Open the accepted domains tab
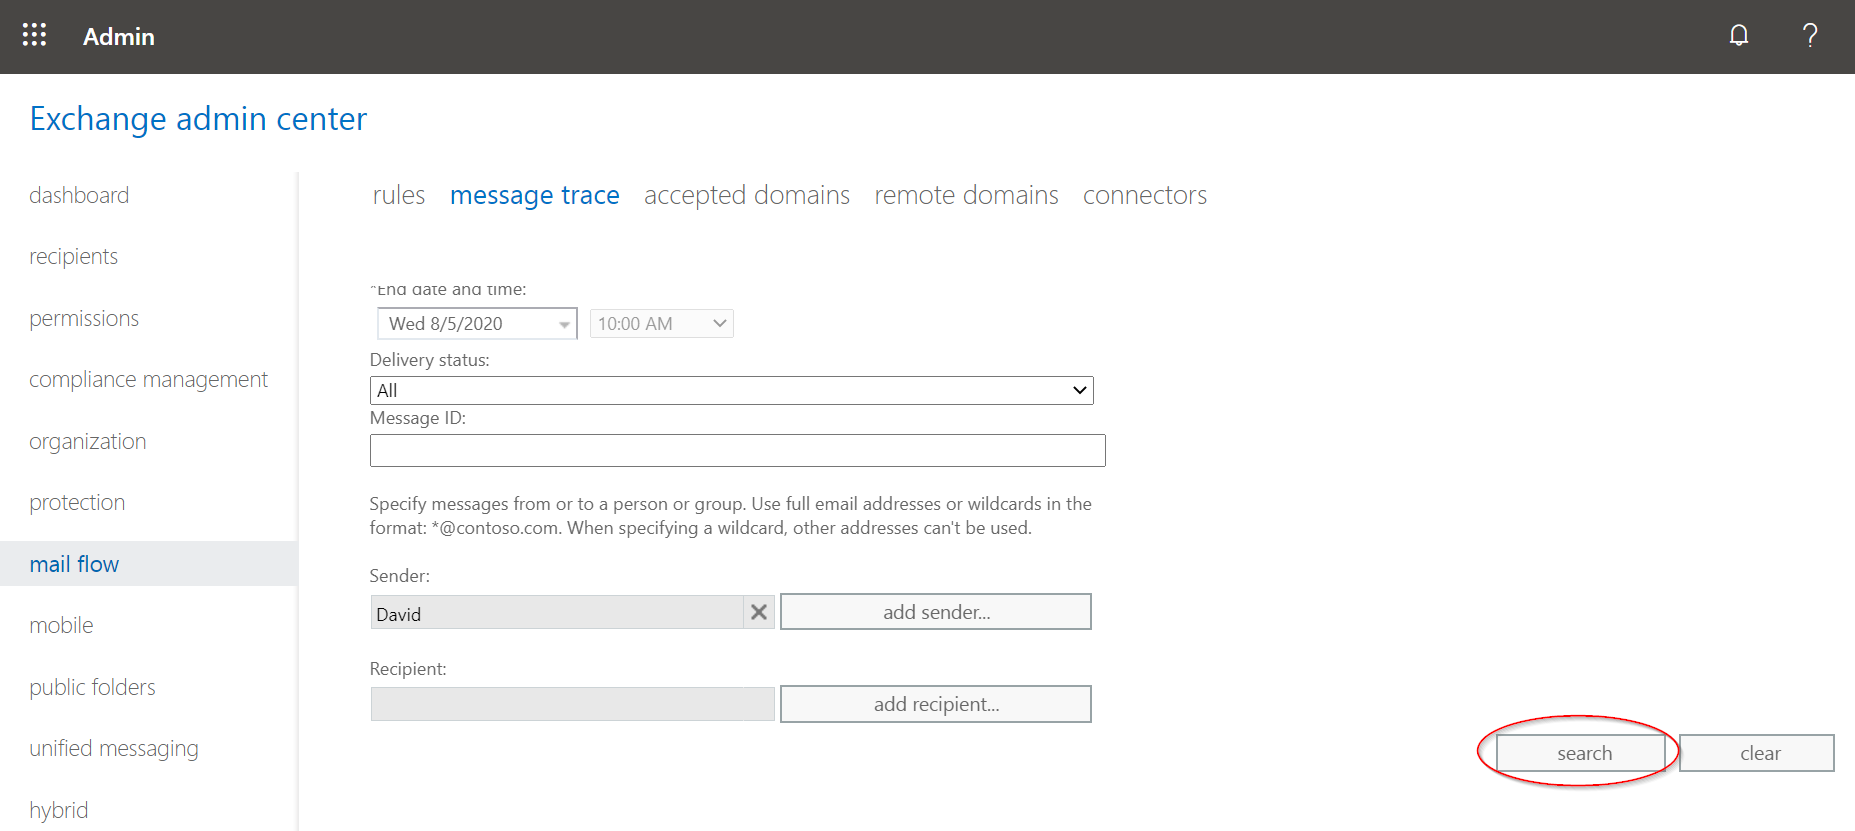This screenshot has width=1855, height=831. pos(746,195)
